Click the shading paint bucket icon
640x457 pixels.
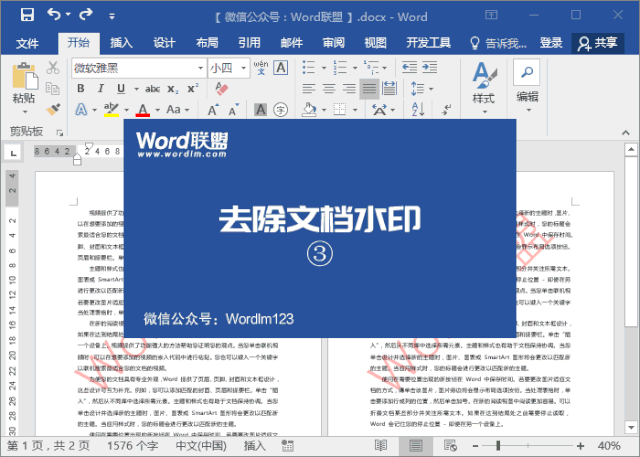click(x=309, y=109)
